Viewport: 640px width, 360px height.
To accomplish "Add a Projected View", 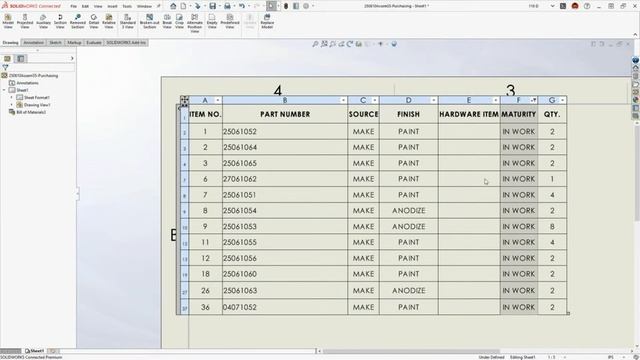I will click(25, 21).
